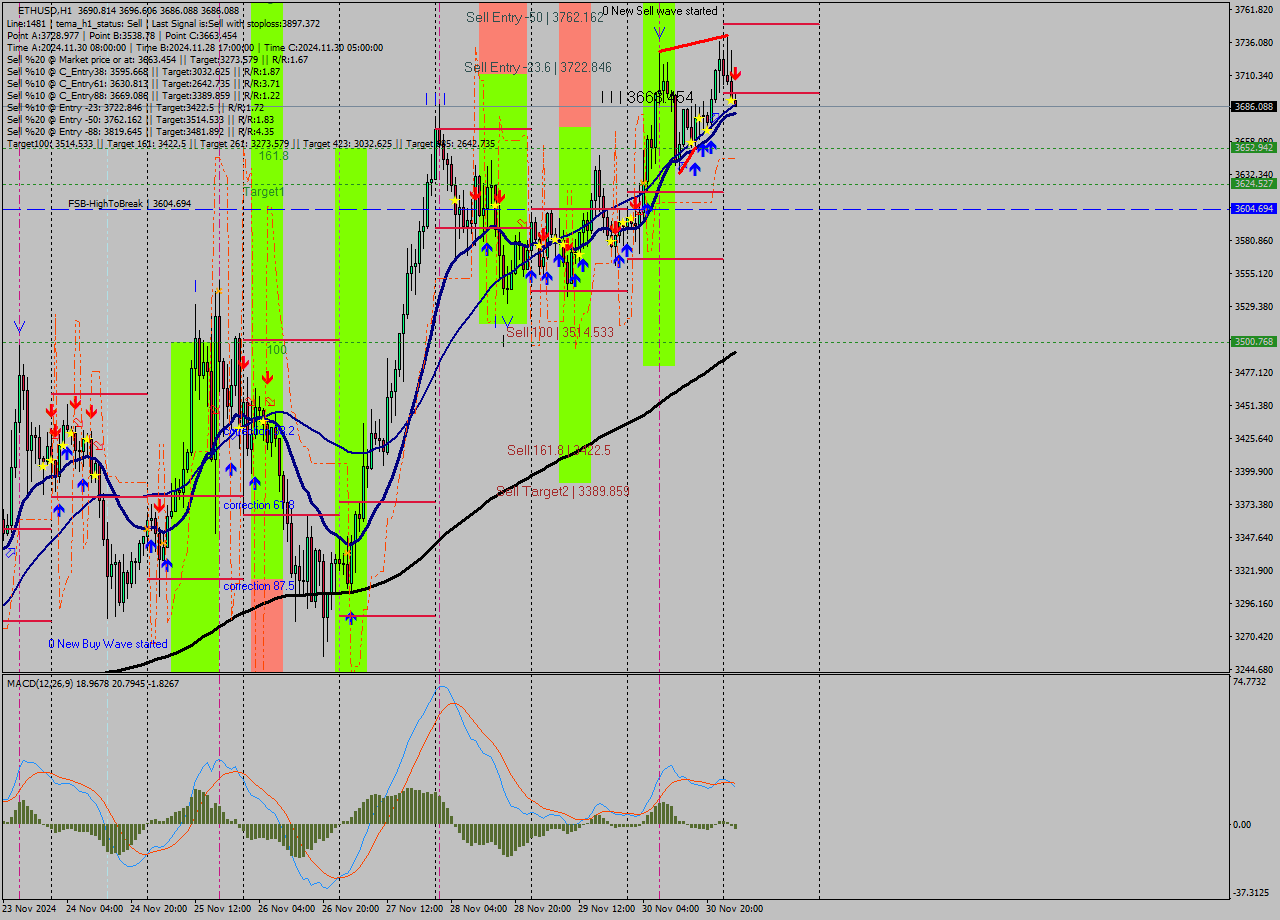Click the 'Sell %10 @ C_Entry88: 3669.088' line
Image resolution: width=1280 pixels, height=920 pixels.
(x=143, y=95)
